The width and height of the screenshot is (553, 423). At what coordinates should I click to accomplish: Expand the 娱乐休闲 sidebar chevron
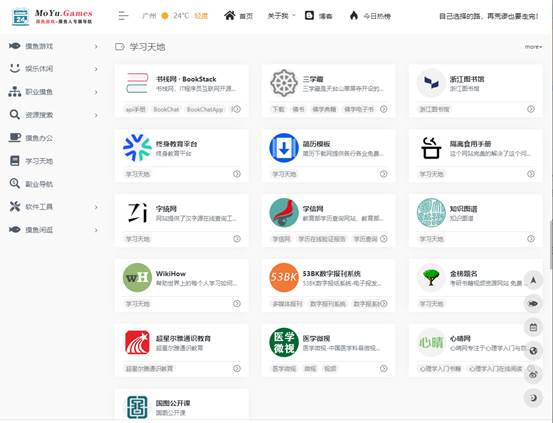96,69
